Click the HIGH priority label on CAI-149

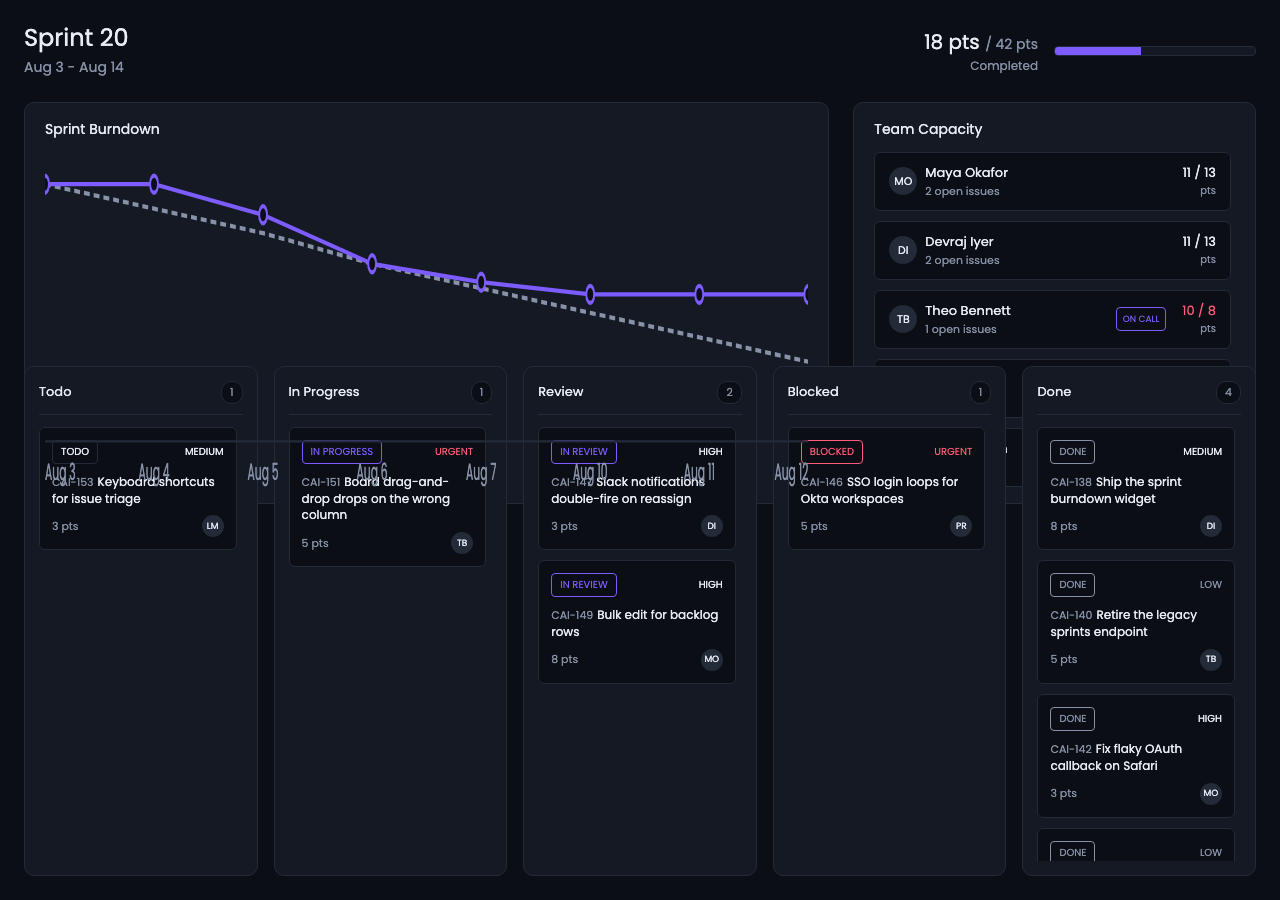(710, 585)
